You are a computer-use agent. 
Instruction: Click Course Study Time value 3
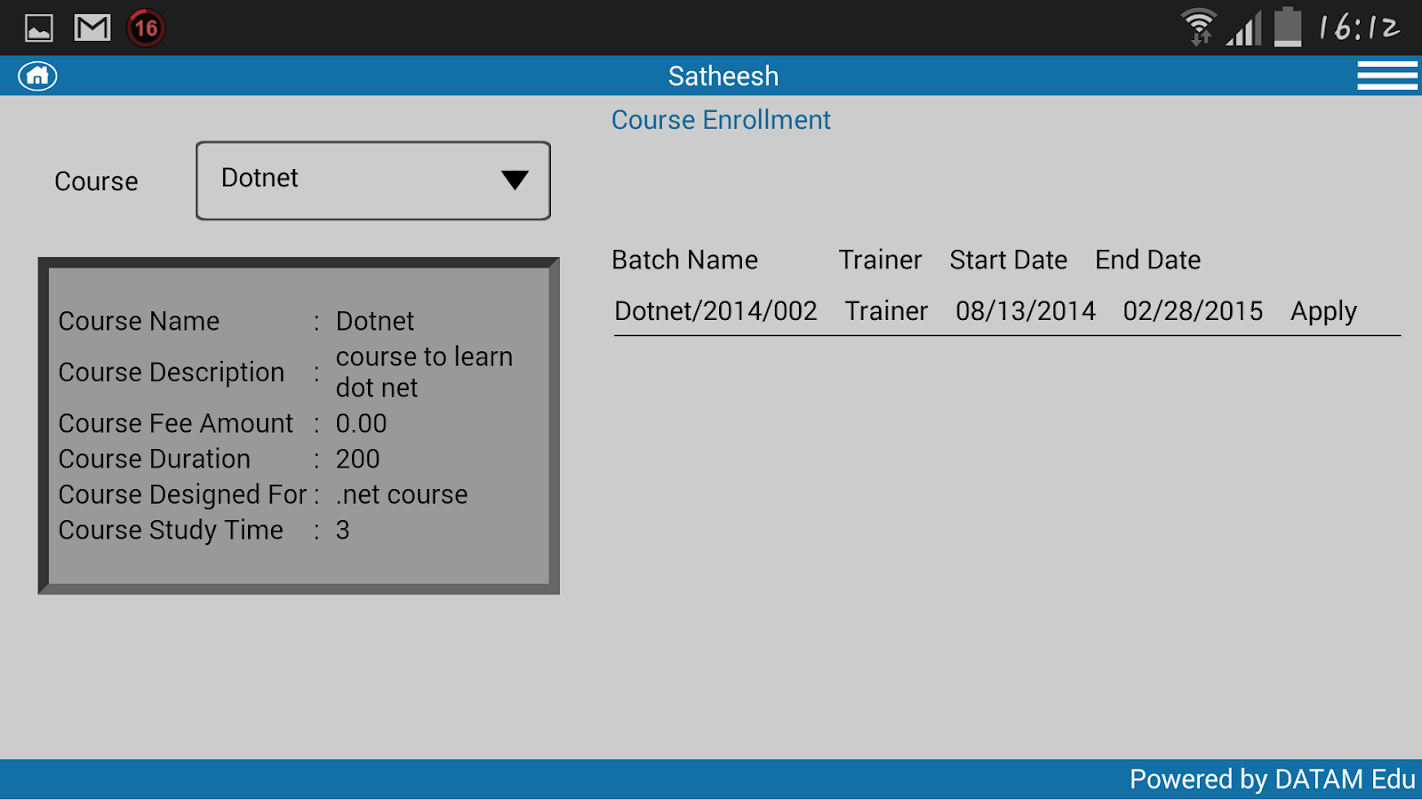(x=343, y=530)
